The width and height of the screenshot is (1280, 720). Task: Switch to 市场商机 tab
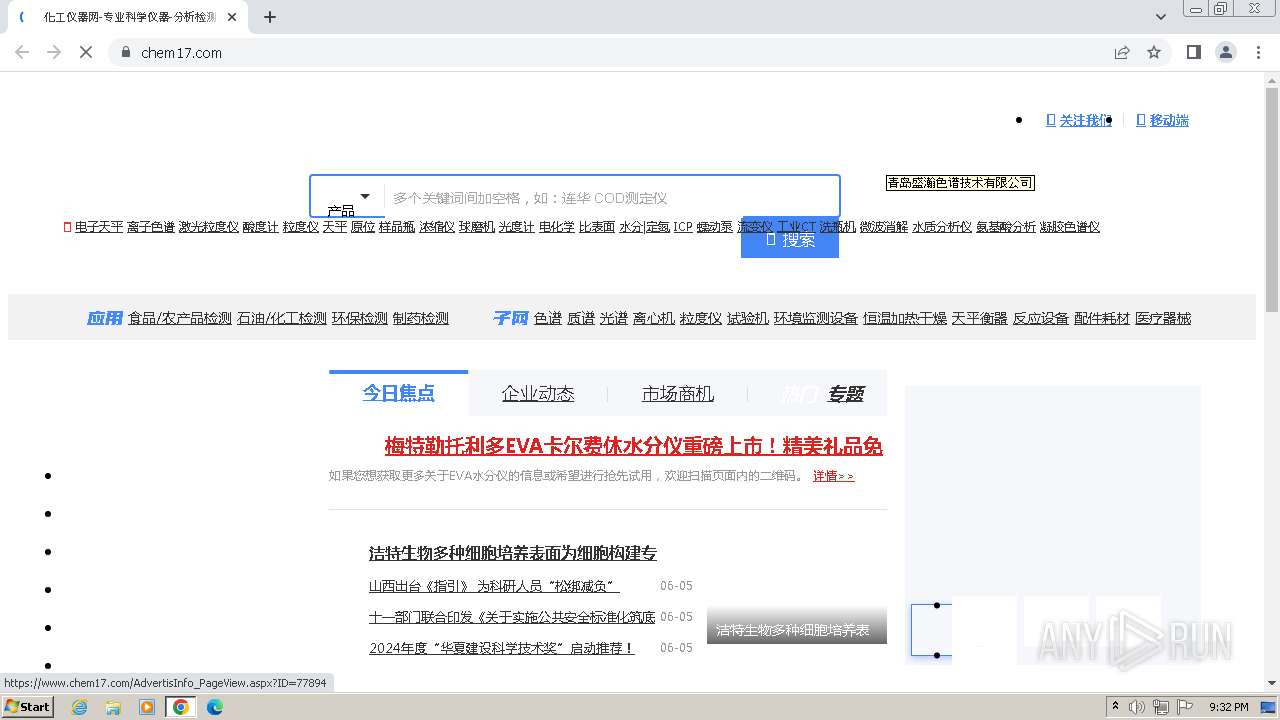pos(678,393)
